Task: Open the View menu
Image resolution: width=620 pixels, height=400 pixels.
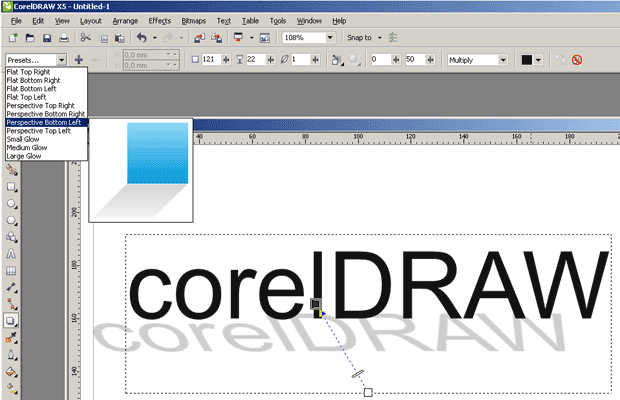Action: [62, 21]
